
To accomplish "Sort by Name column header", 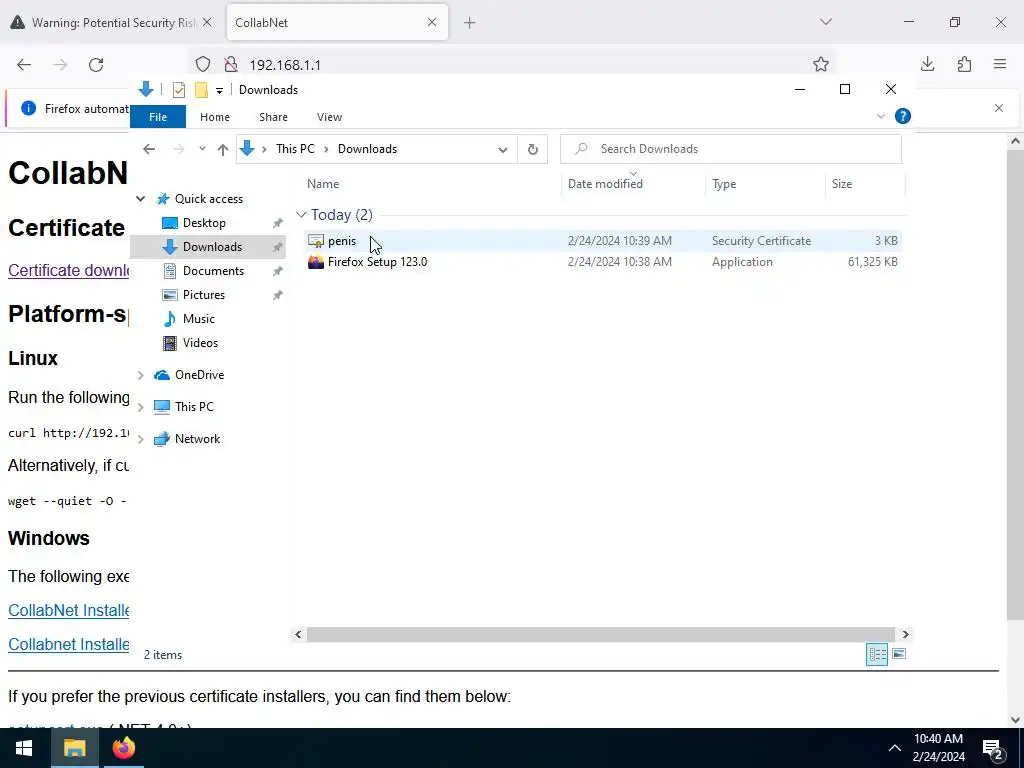I will pyautogui.click(x=323, y=184).
